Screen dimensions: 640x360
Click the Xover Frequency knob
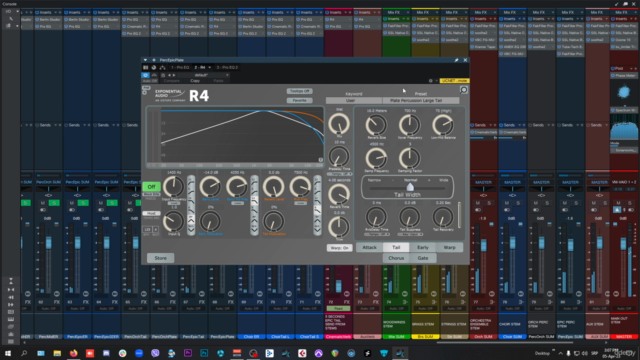tap(409, 124)
